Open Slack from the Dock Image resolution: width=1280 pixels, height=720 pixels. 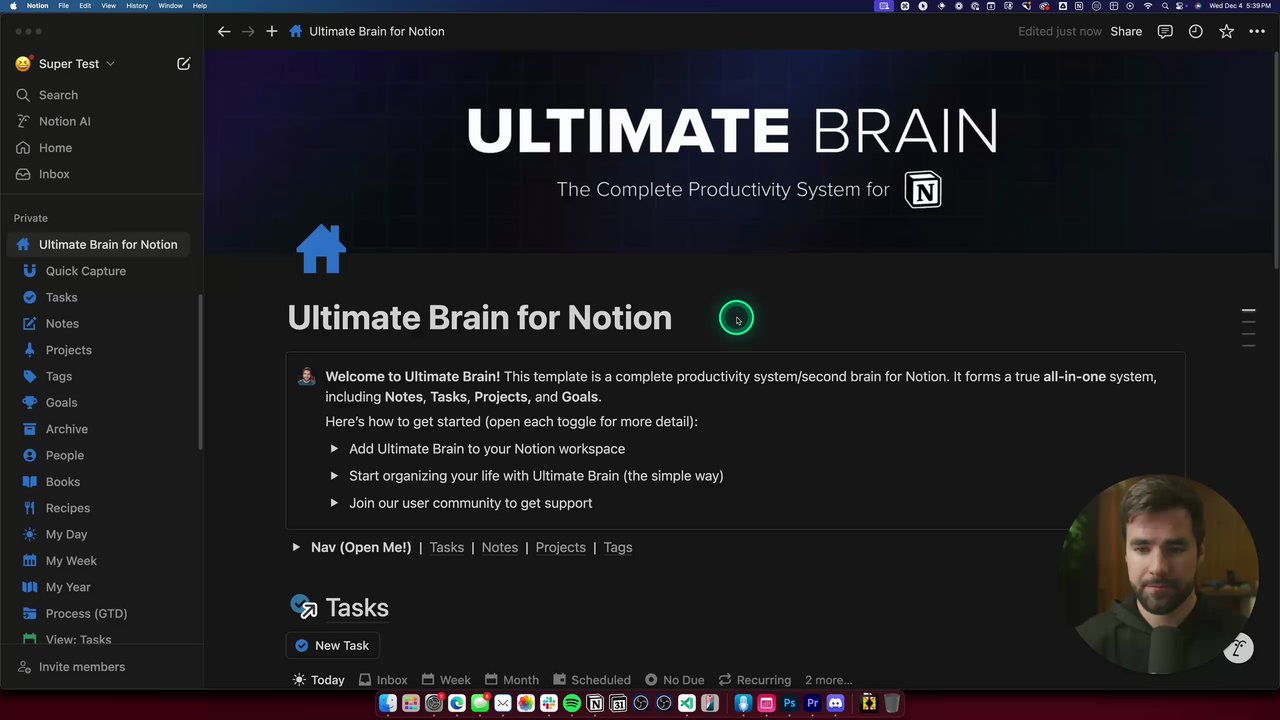(x=549, y=704)
